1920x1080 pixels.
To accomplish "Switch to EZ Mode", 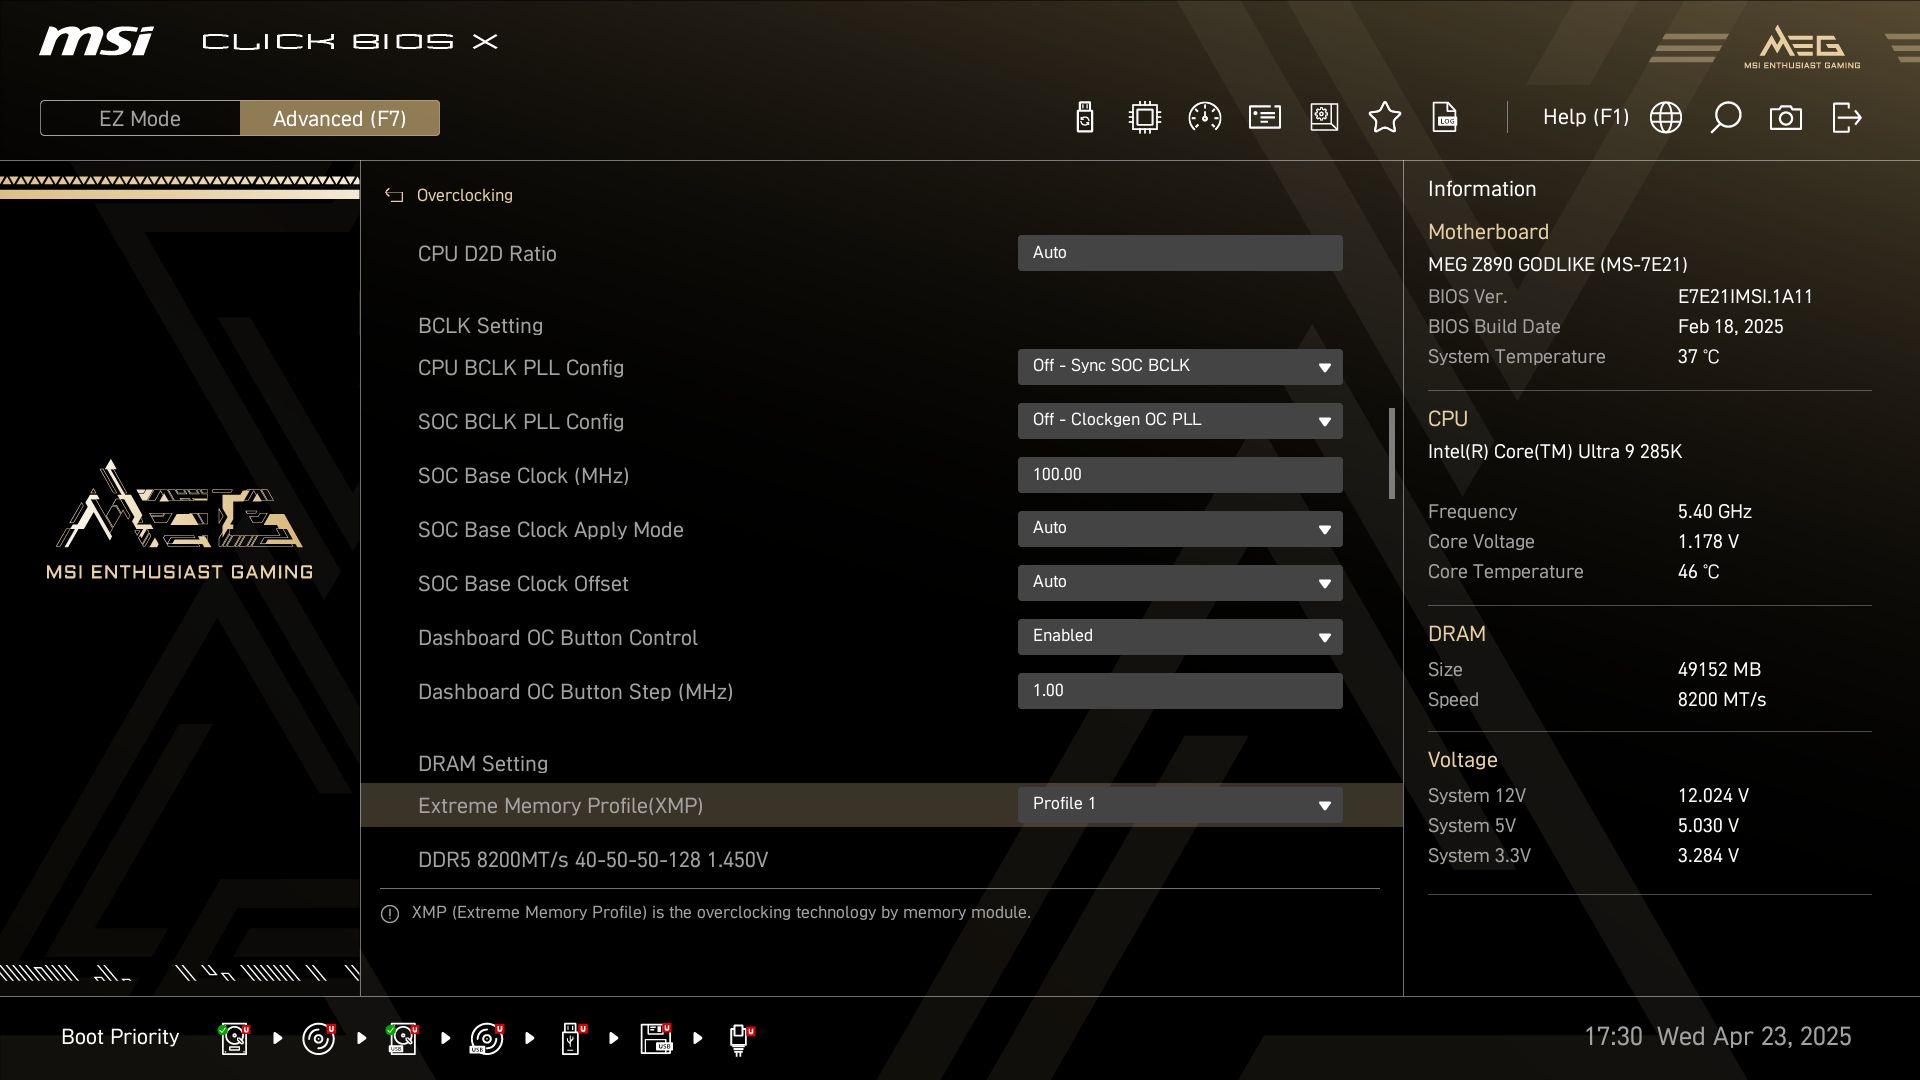I will 140,118.
